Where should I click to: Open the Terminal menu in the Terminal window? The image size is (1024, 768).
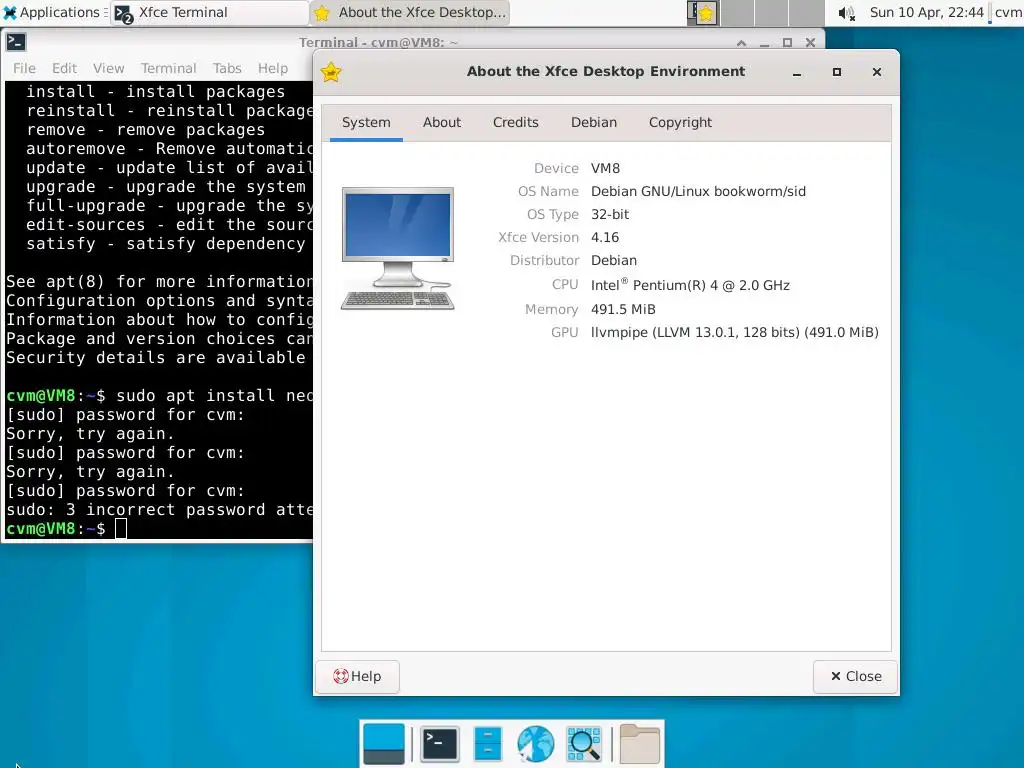tap(168, 68)
